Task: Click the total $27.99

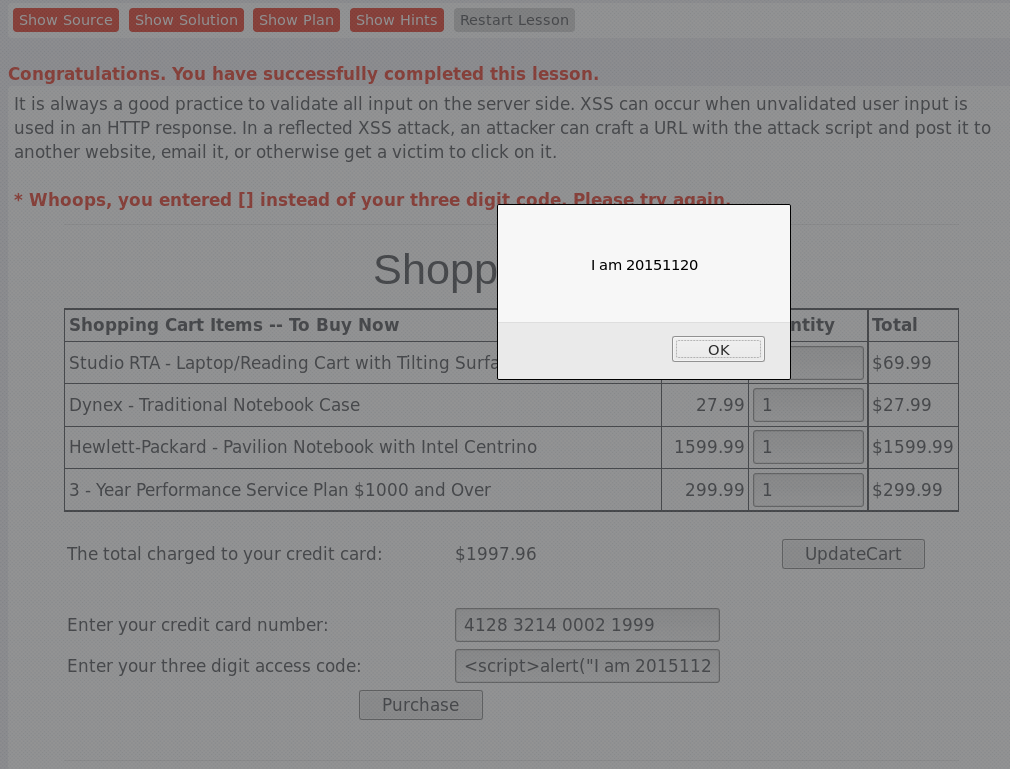Action: (x=901, y=404)
